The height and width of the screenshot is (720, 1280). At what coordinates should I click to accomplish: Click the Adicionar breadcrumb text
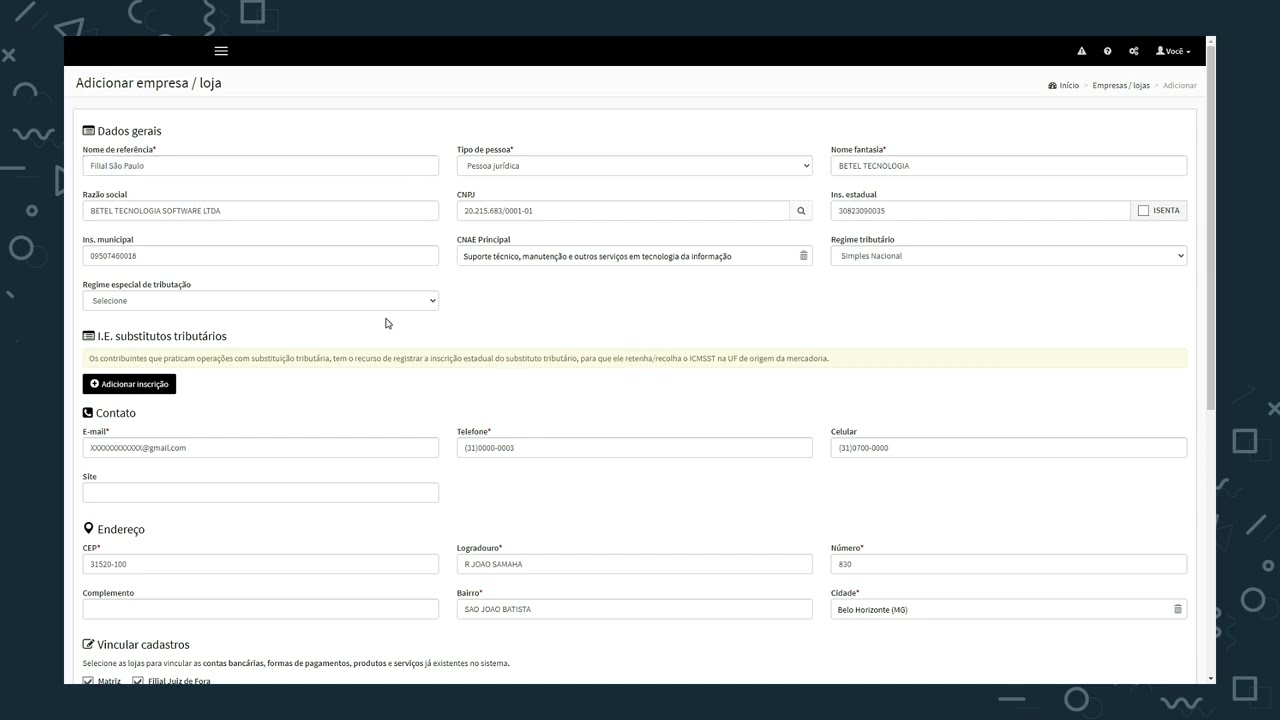click(x=1180, y=86)
